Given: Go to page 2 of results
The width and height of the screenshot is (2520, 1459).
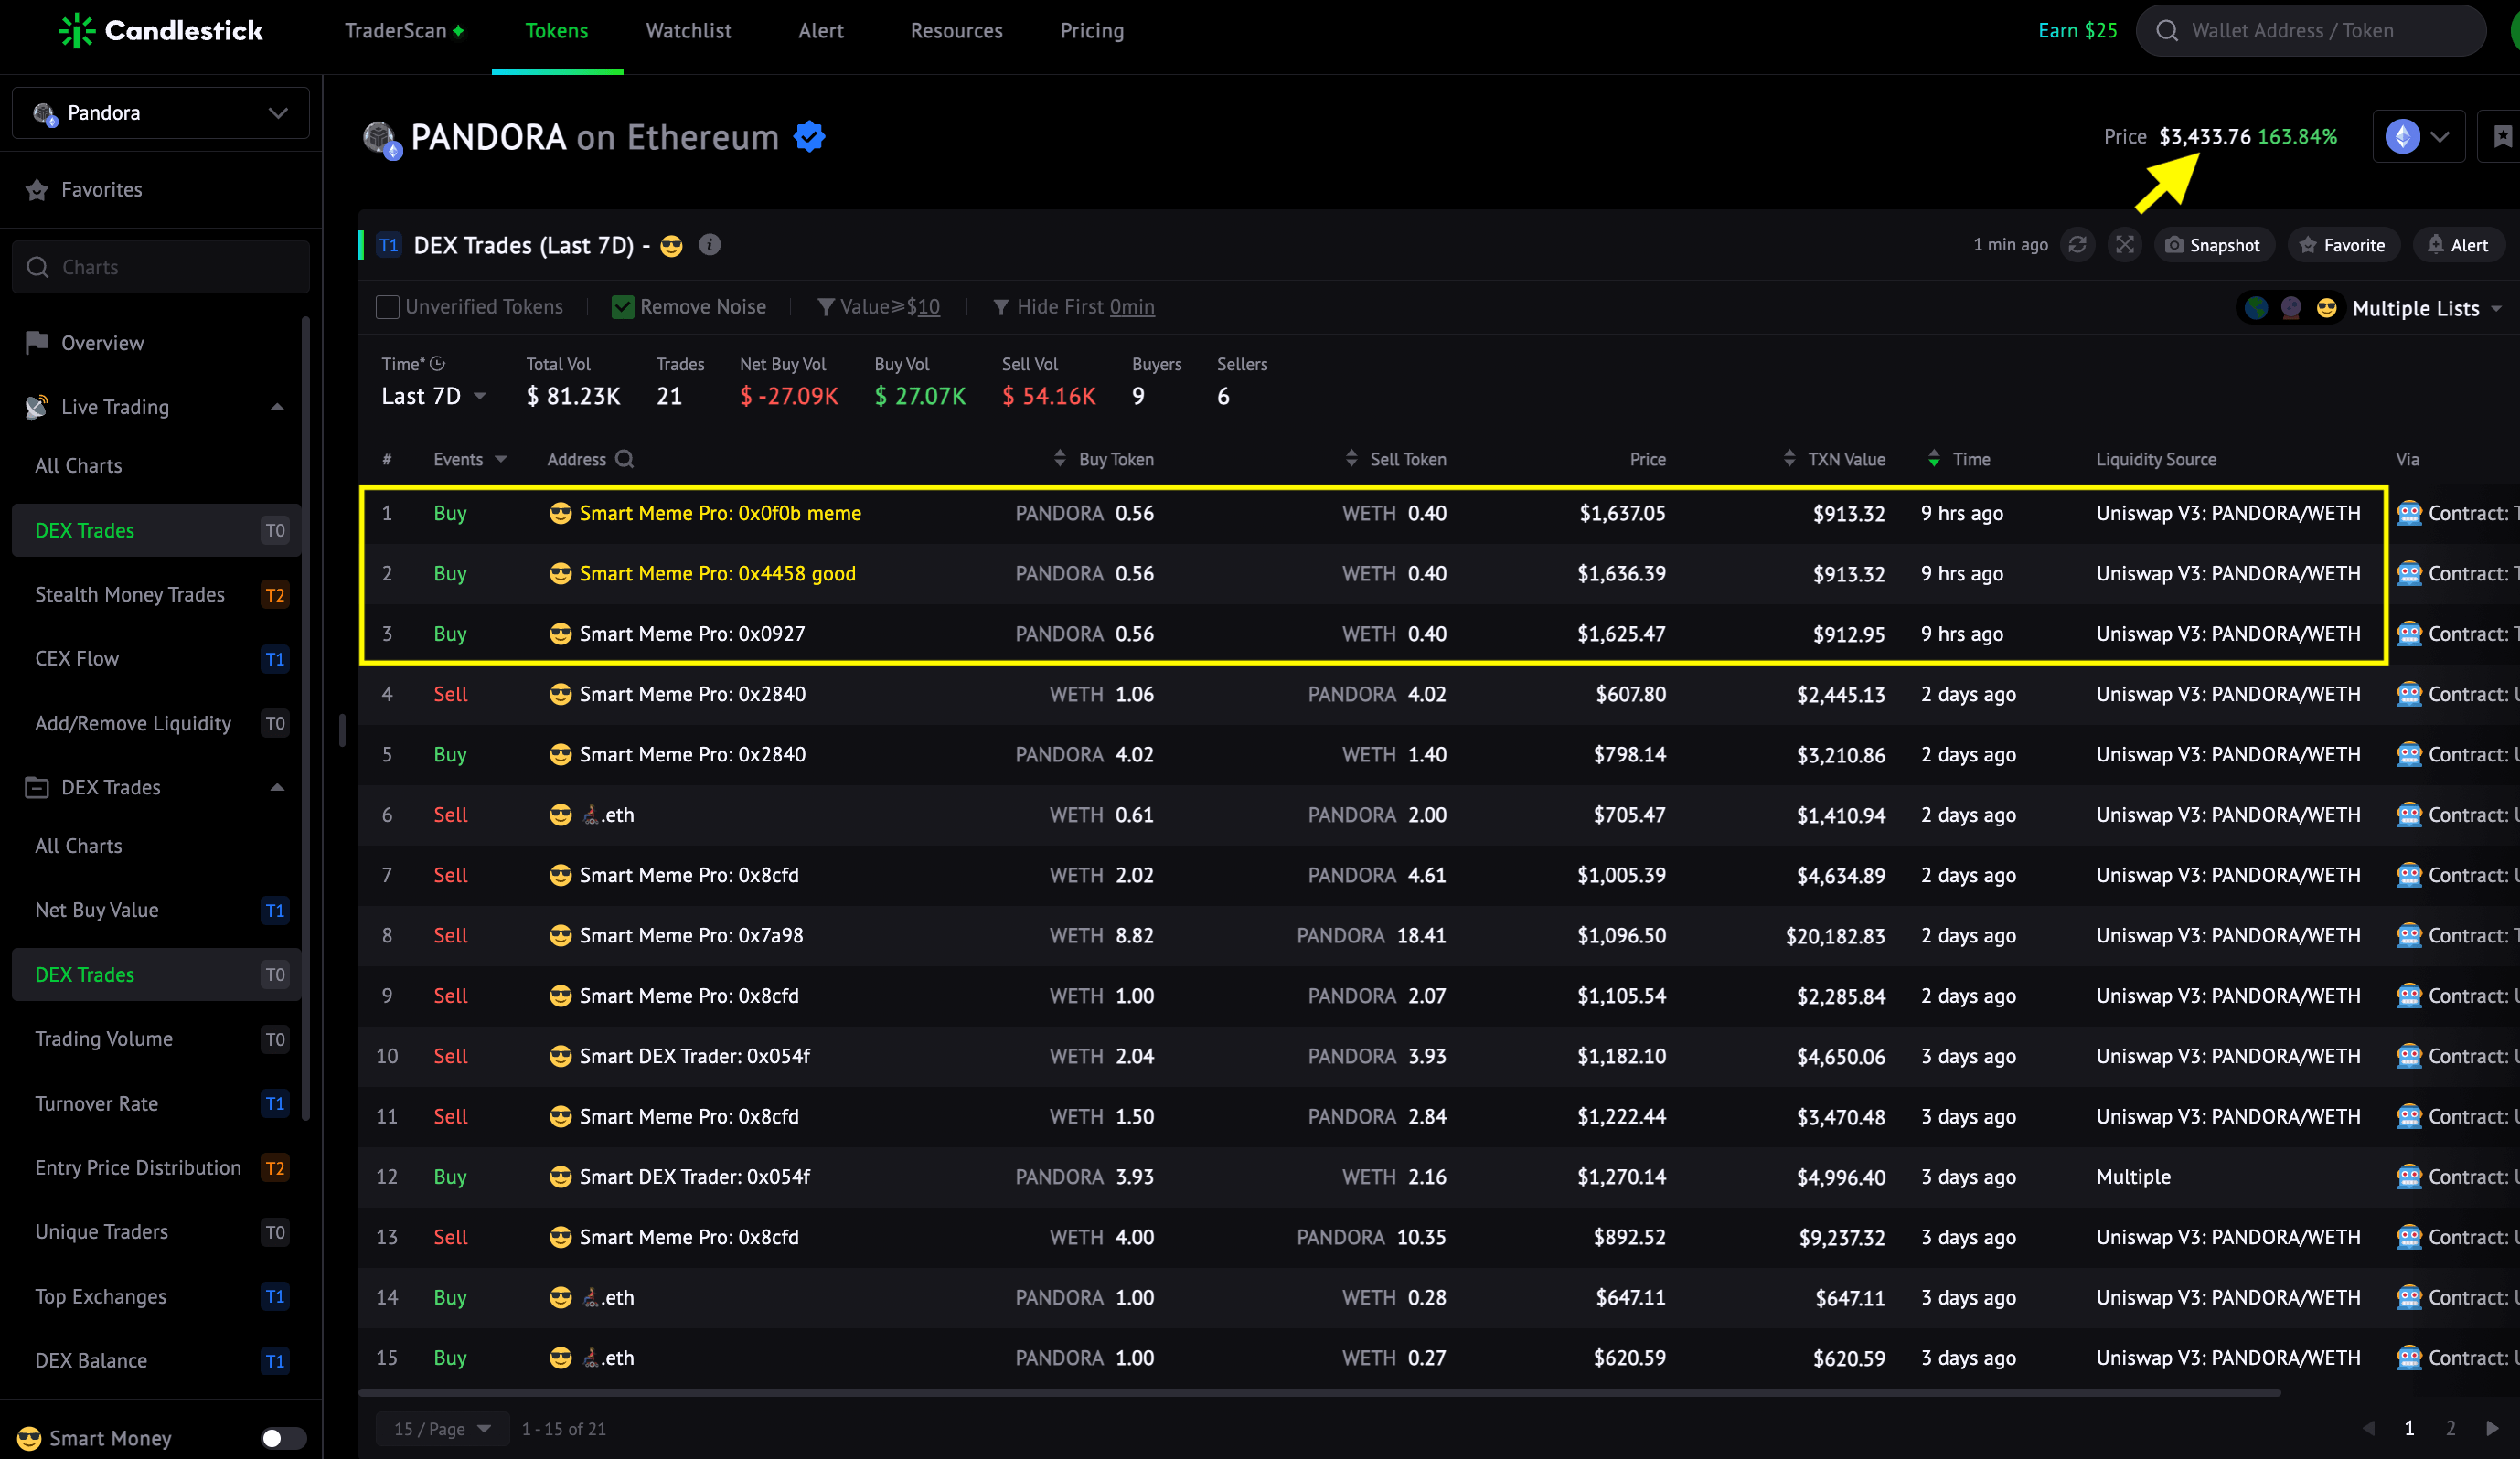Looking at the screenshot, I should tap(2450, 1429).
